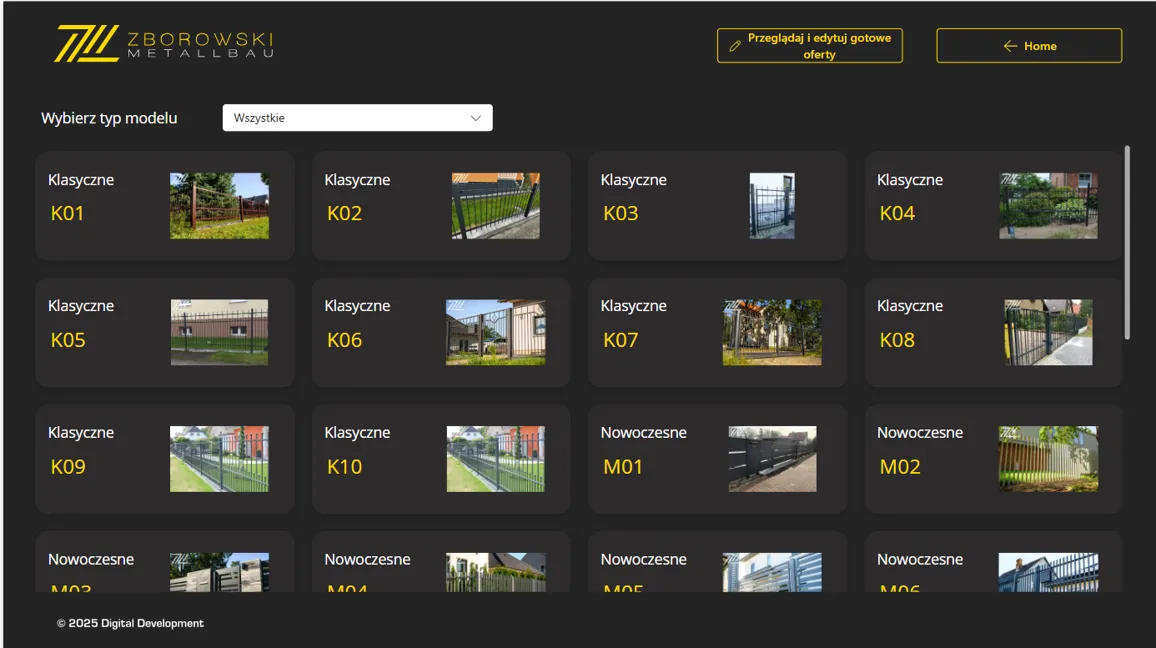The width and height of the screenshot is (1156, 648).
Task: Pick model code K07
Action: 621,341
